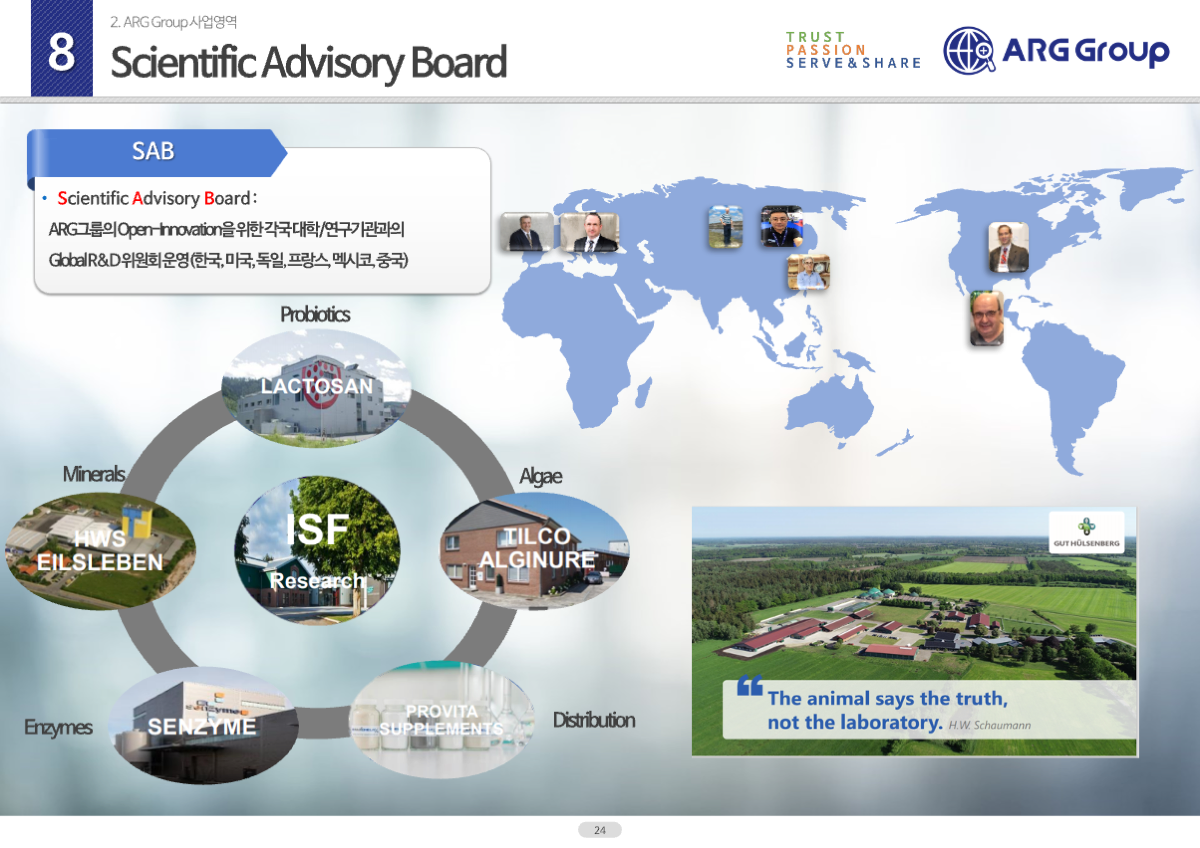Click the 'ARG Group' logo wordmark
This screenshot has height=848, width=1200.
point(1086,50)
